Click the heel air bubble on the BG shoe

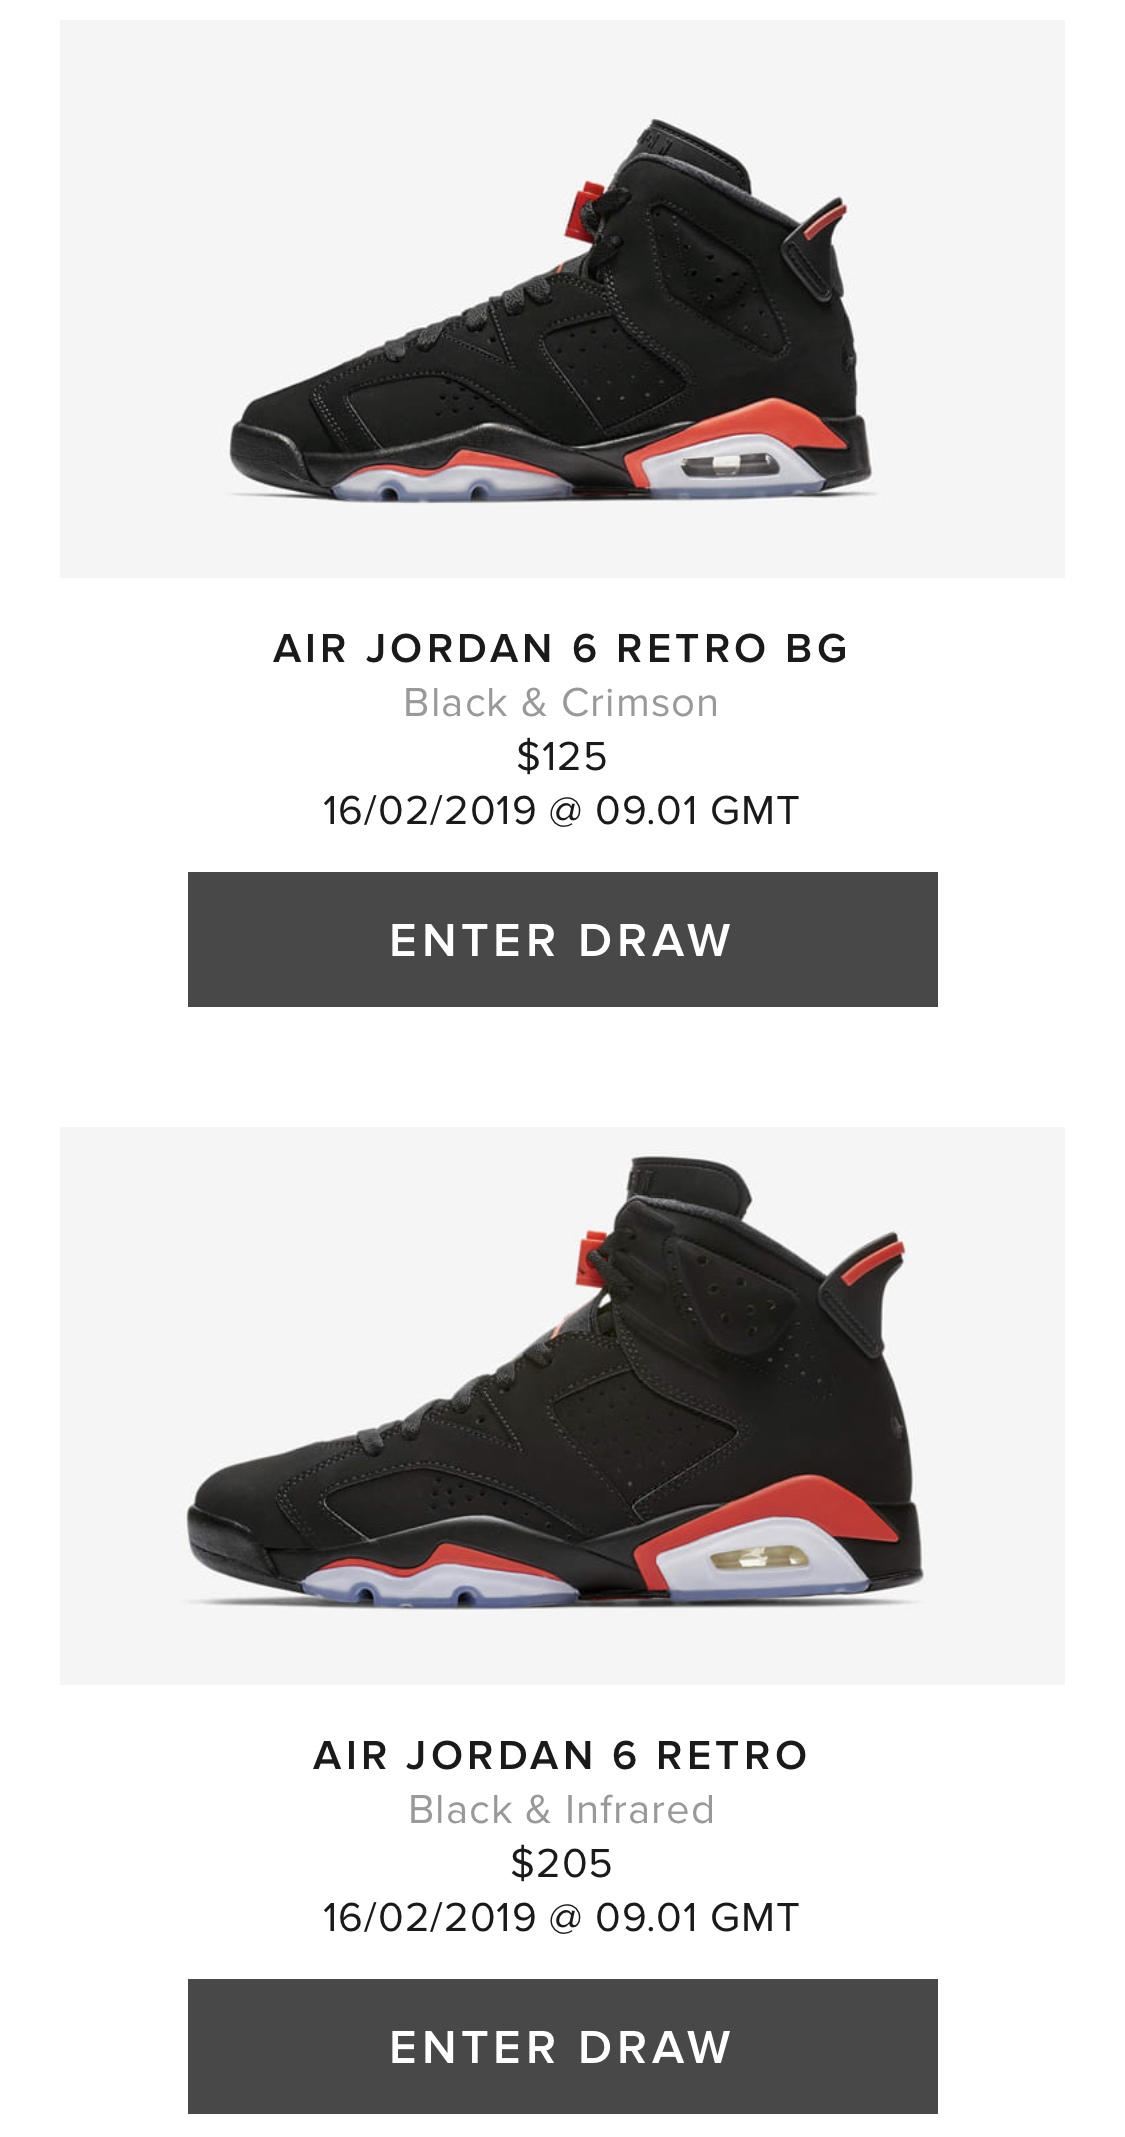pyautogui.click(x=731, y=465)
